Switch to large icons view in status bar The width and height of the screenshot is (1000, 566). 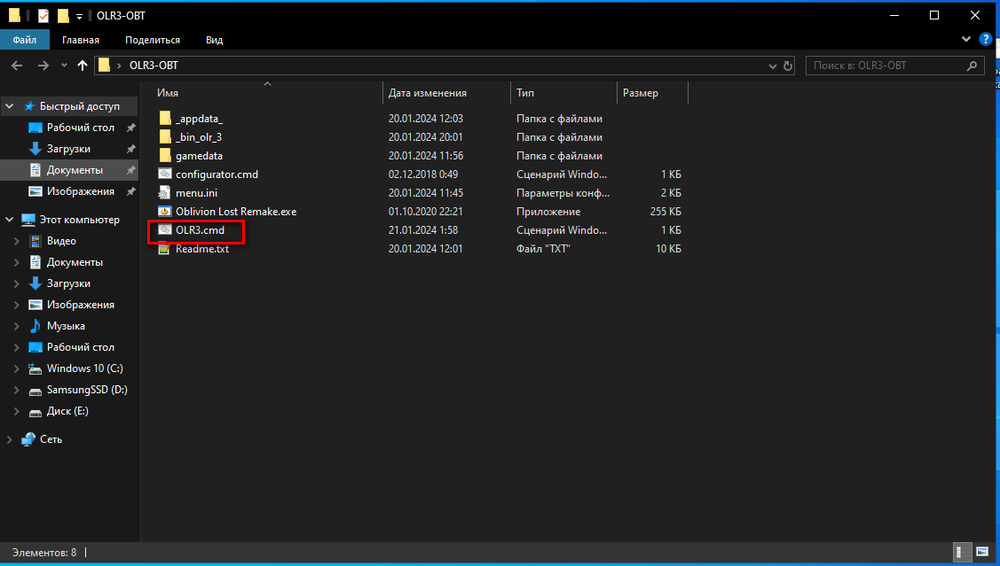click(975, 552)
